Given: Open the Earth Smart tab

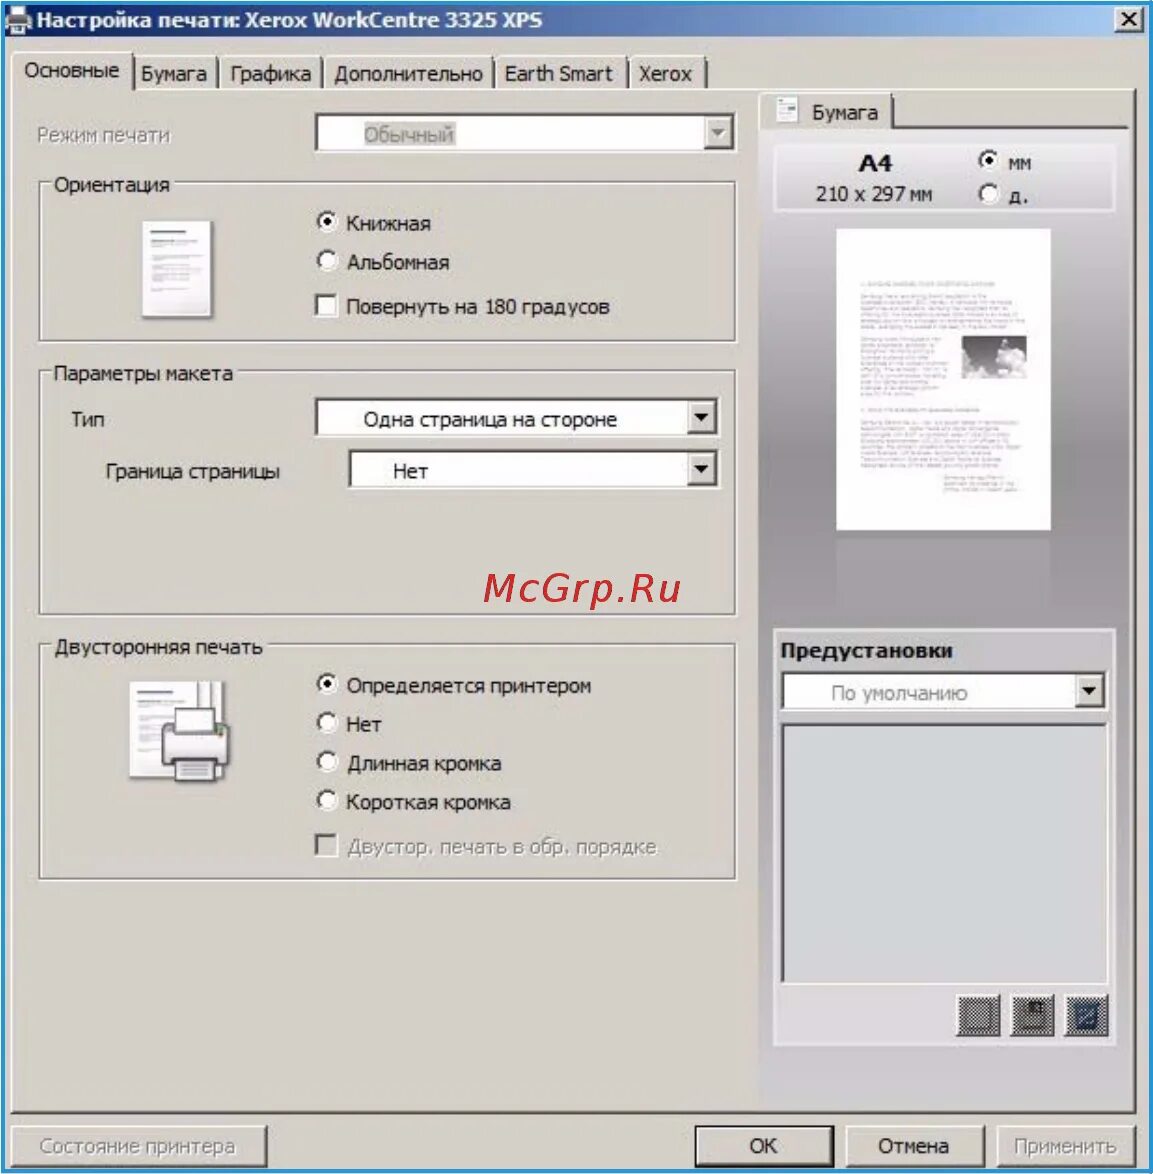Looking at the screenshot, I should click(559, 73).
